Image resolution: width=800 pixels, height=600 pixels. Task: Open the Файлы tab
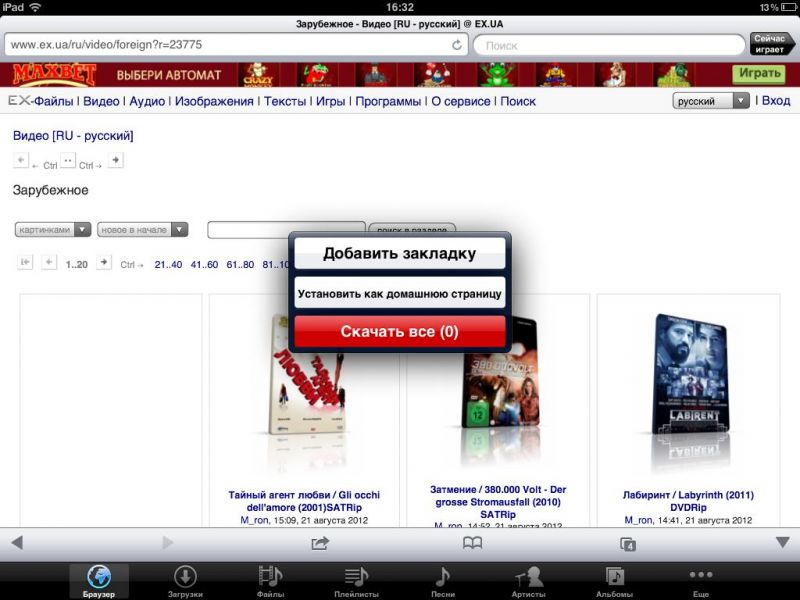tap(270, 581)
